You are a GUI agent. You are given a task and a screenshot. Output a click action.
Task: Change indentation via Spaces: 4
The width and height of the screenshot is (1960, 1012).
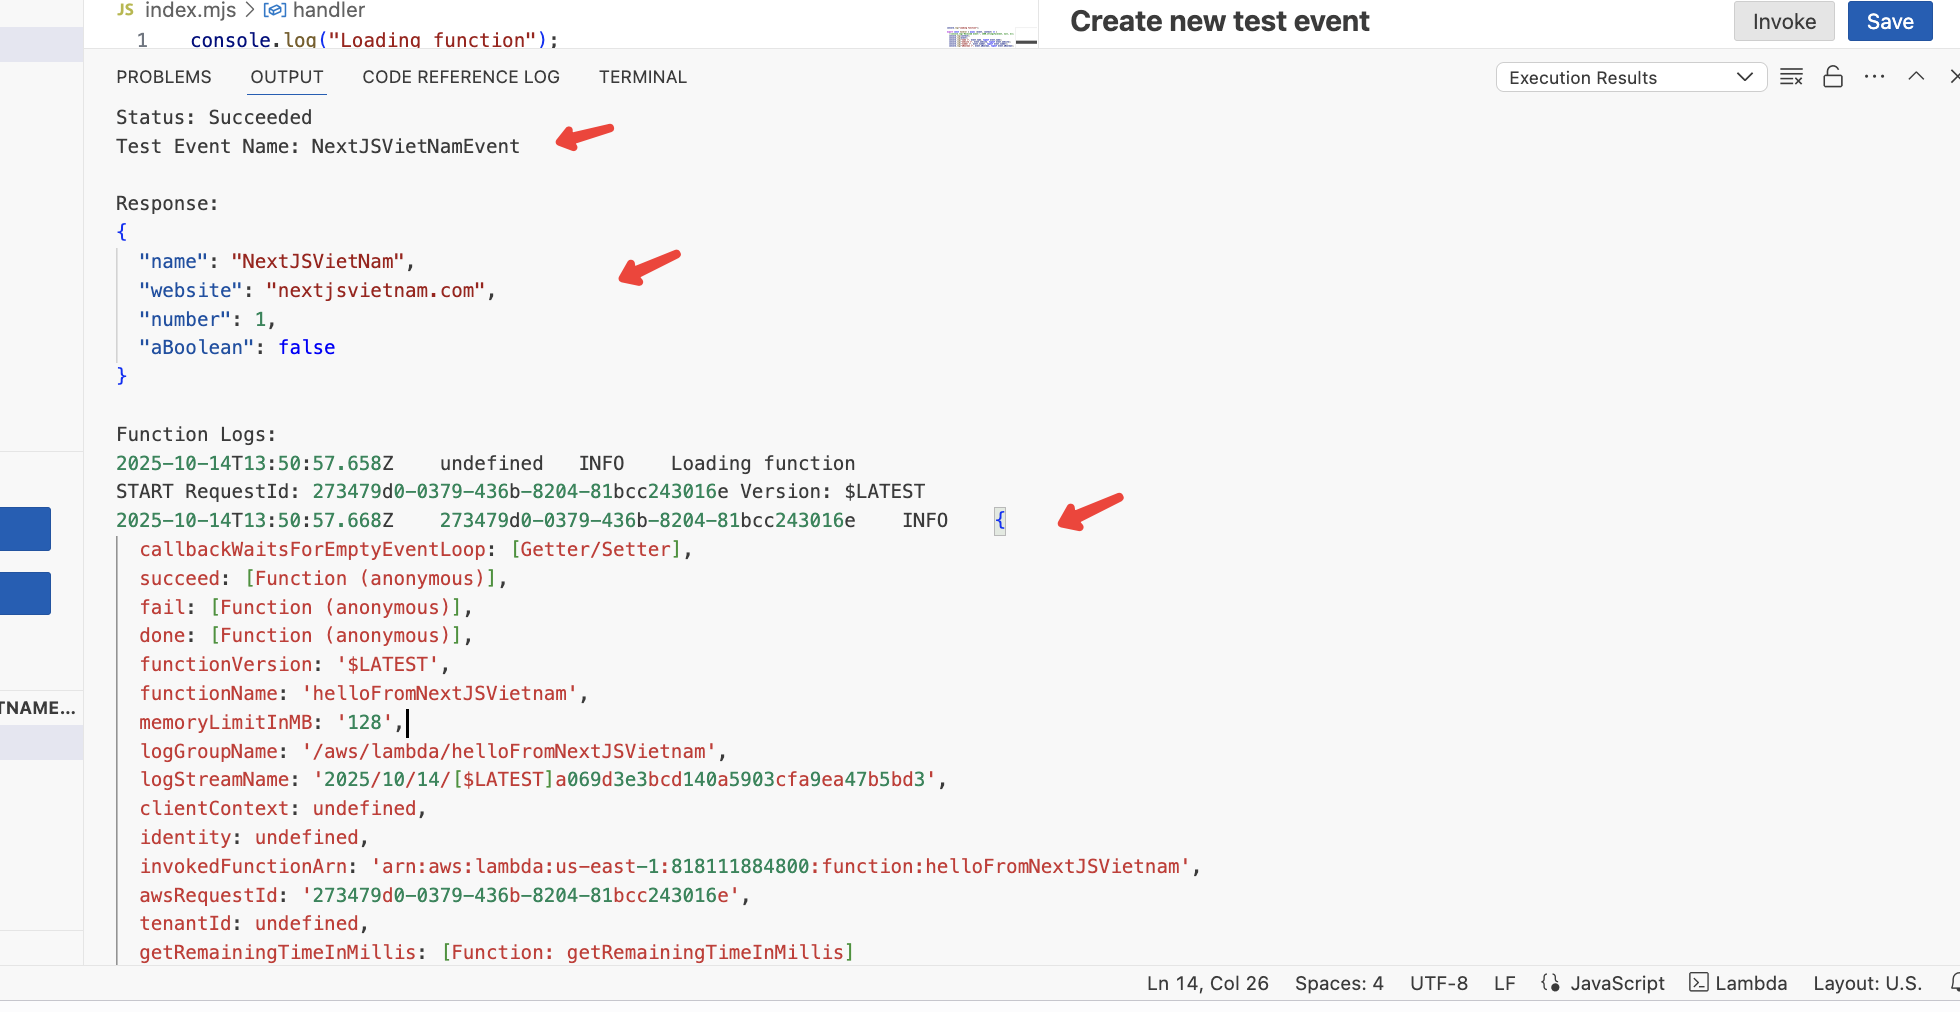point(1338,983)
